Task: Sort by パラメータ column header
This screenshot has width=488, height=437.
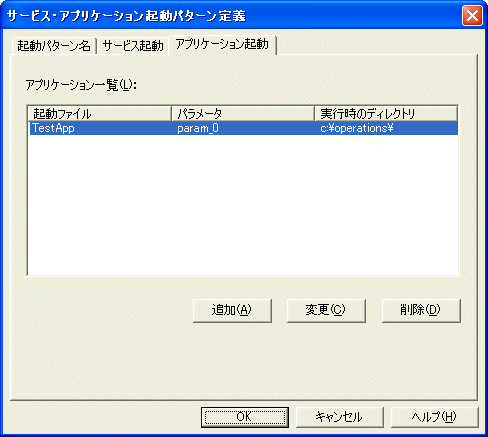Action: [x=243, y=114]
